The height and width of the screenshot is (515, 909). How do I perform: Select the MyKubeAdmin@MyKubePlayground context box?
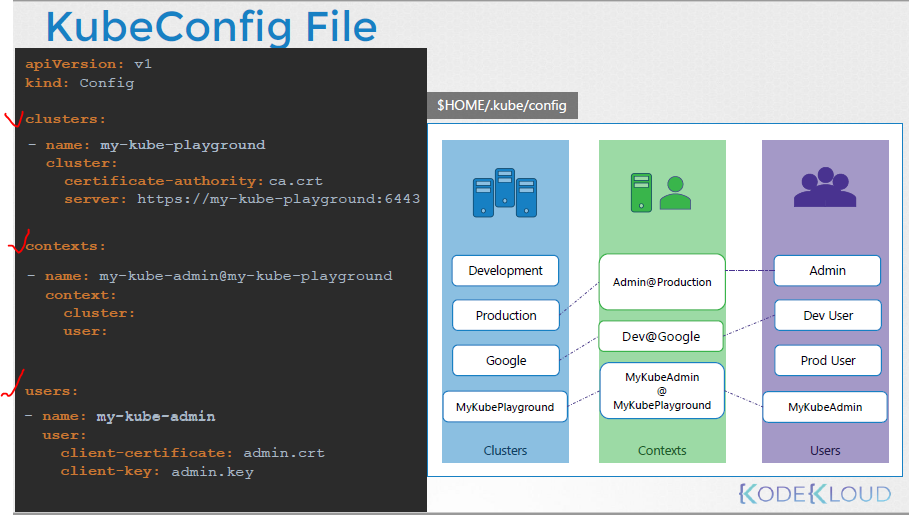click(x=662, y=391)
